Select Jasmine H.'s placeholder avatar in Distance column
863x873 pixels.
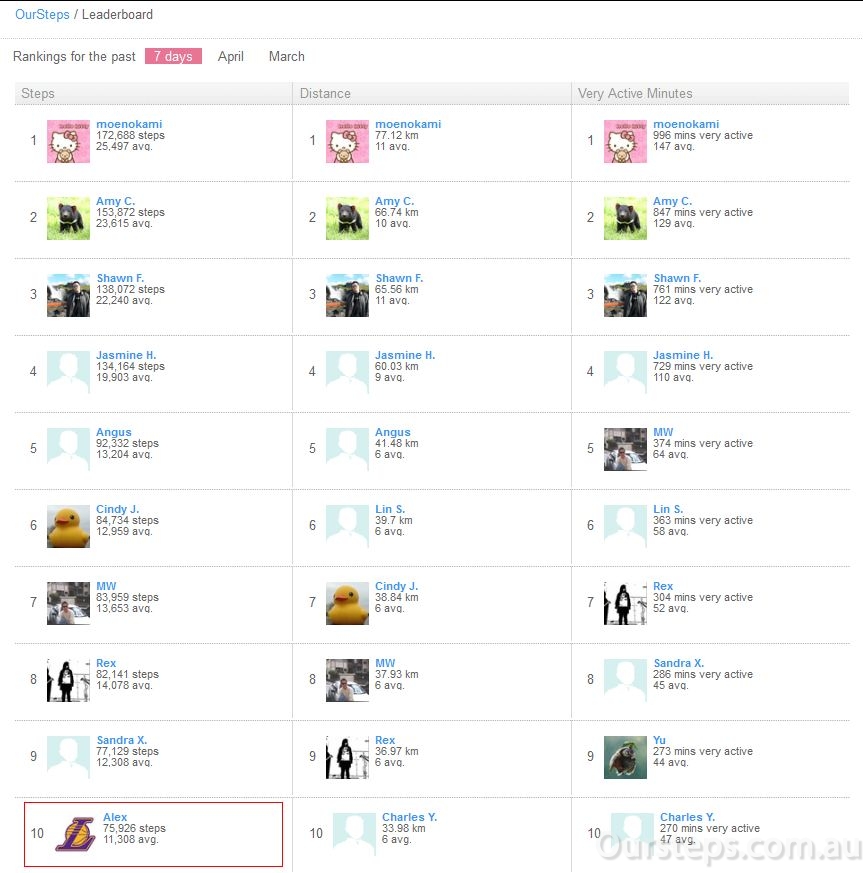347,372
